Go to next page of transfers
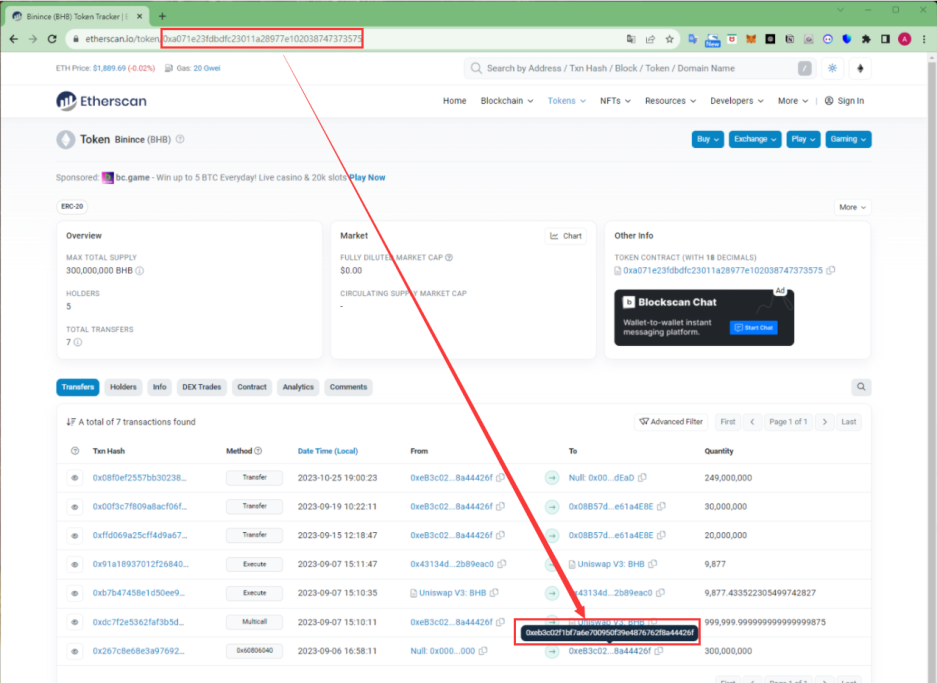 point(825,422)
